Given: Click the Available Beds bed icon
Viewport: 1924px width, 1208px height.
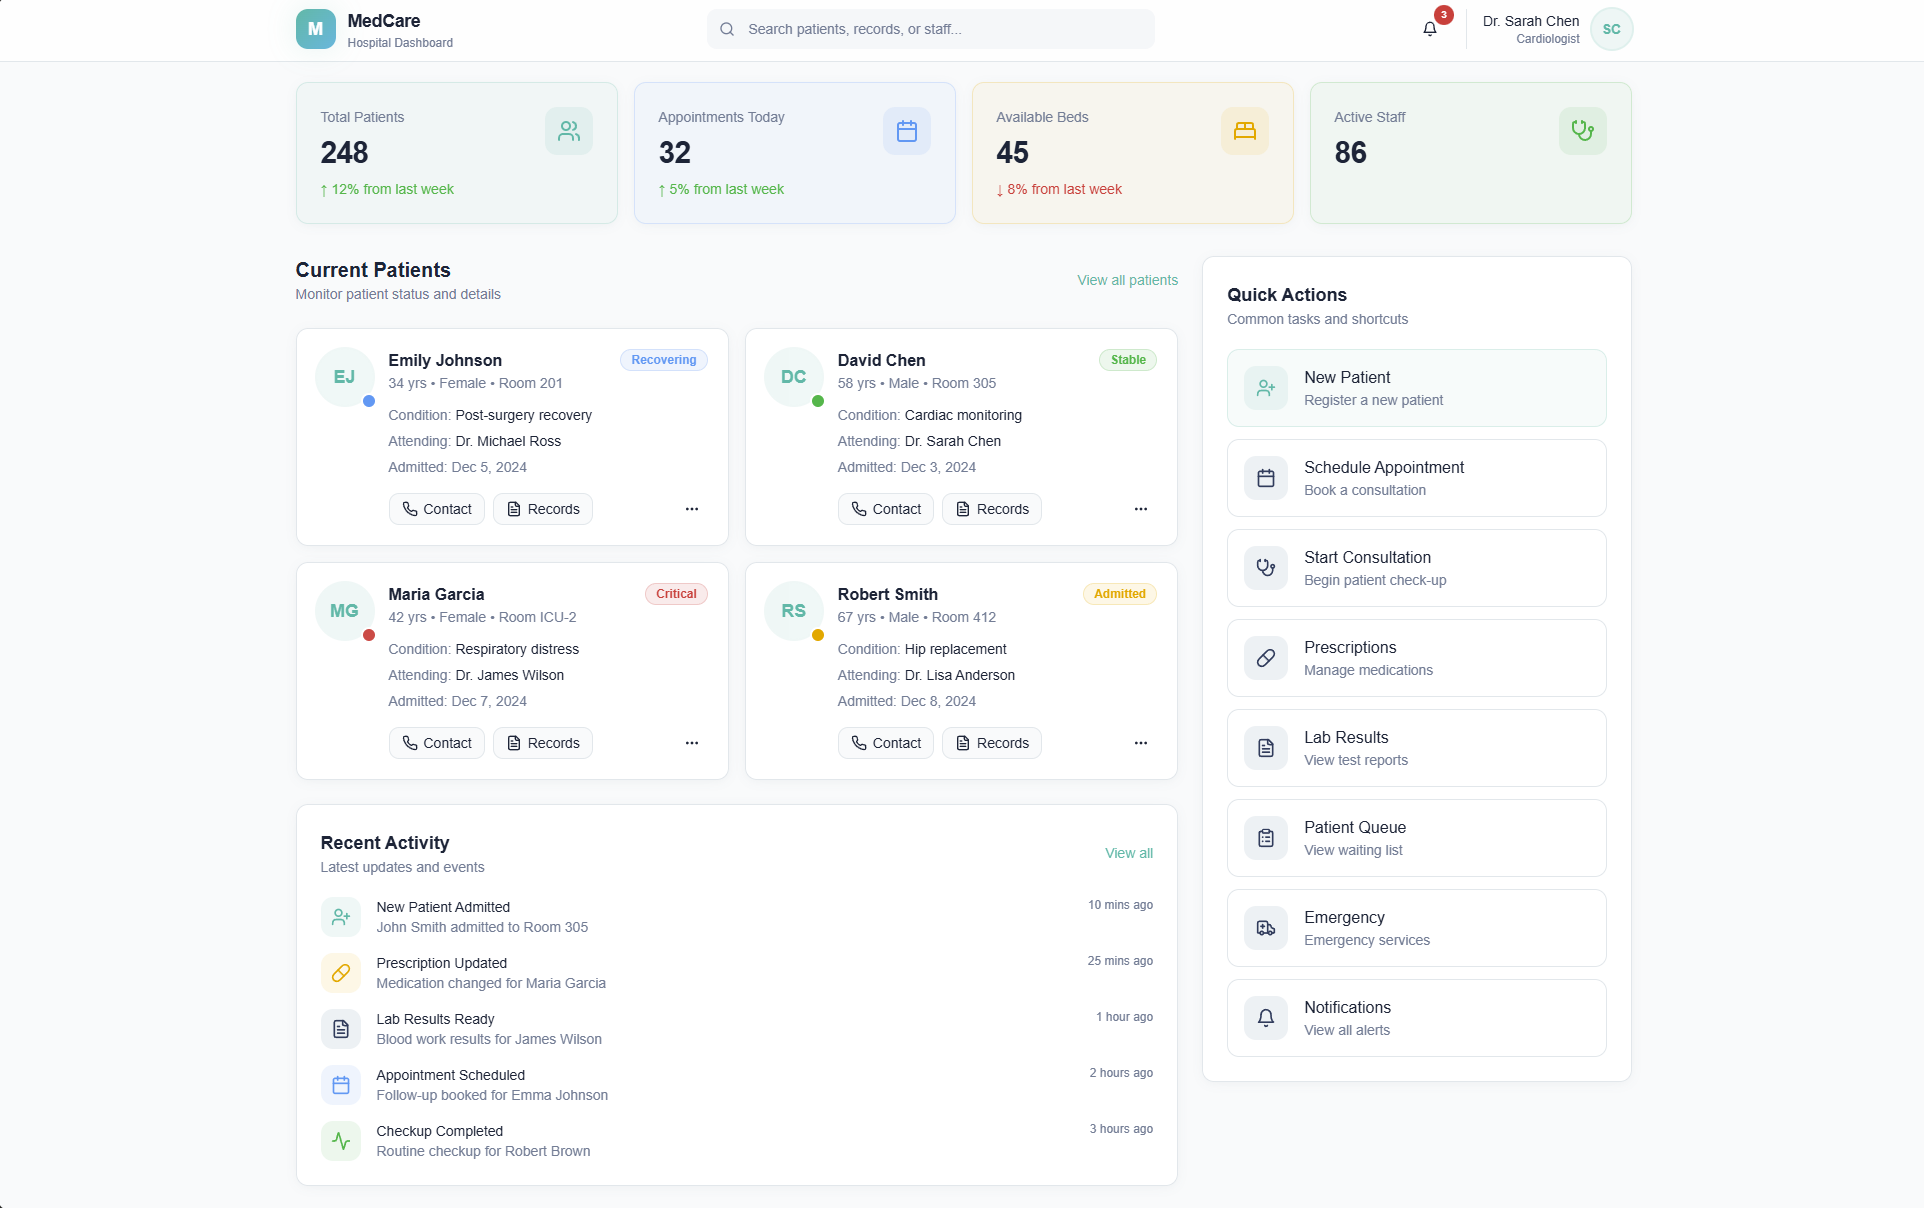Looking at the screenshot, I should tap(1244, 131).
